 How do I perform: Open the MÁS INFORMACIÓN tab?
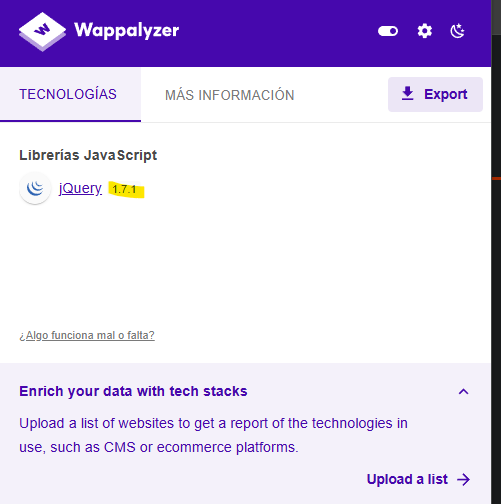click(230, 95)
